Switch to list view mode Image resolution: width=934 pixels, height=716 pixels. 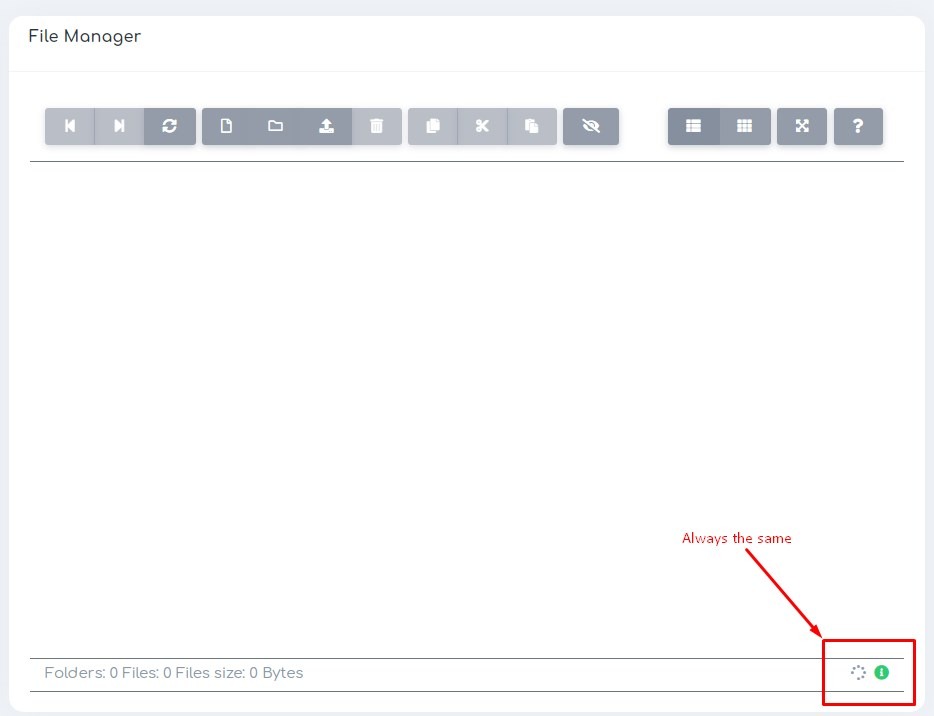(694, 126)
